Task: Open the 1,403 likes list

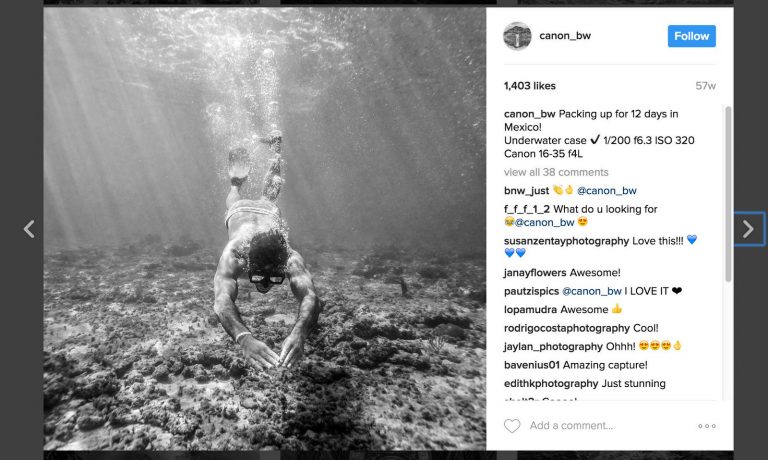Action: pos(530,86)
